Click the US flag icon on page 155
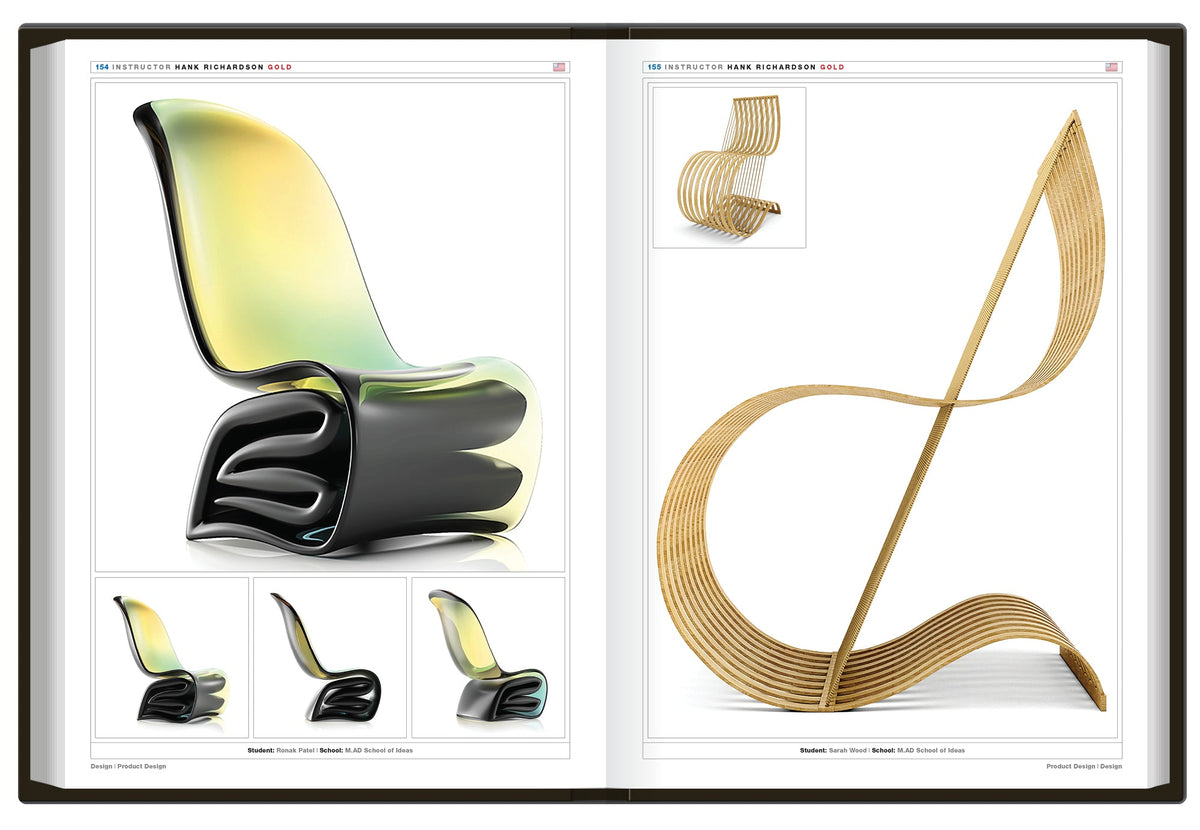 tap(1111, 67)
